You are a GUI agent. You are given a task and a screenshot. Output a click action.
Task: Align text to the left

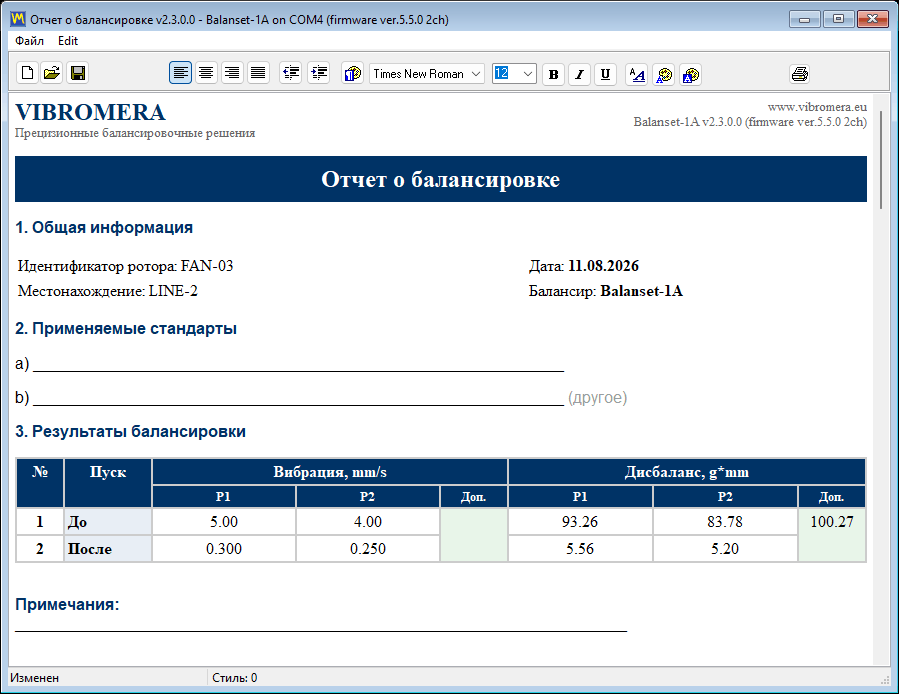click(181, 73)
